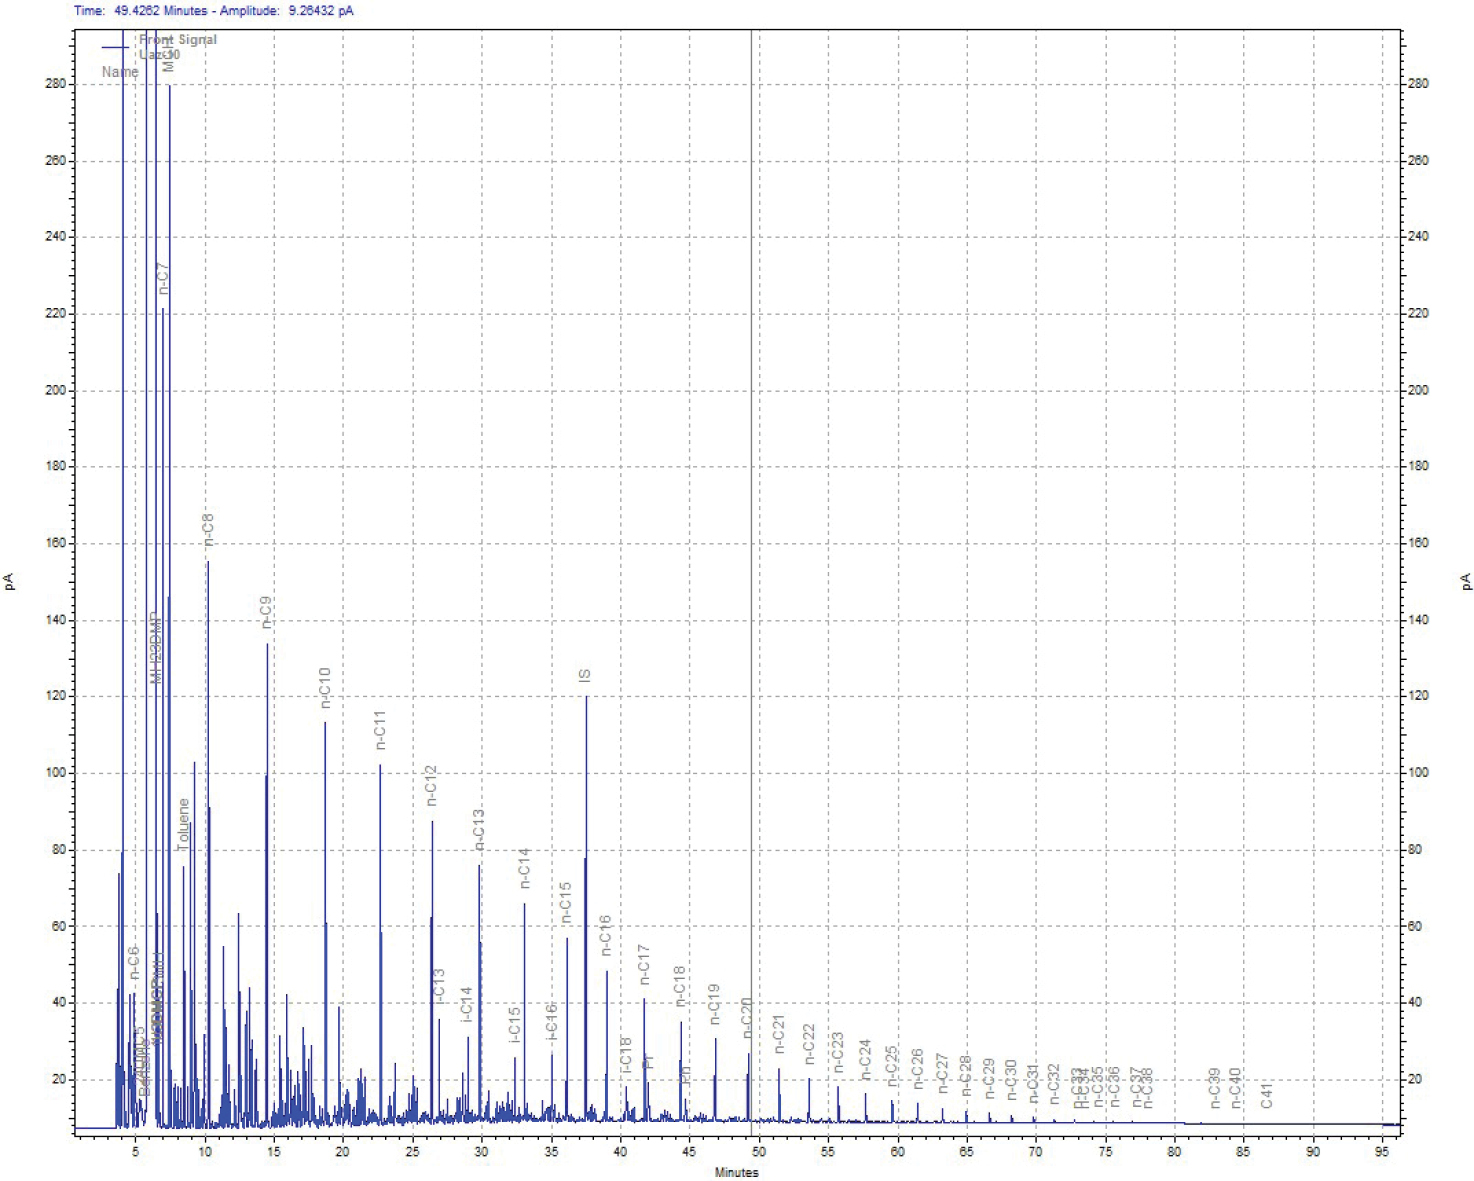
Task: Click the n-C11 peak label
Action: (x=380, y=730)
